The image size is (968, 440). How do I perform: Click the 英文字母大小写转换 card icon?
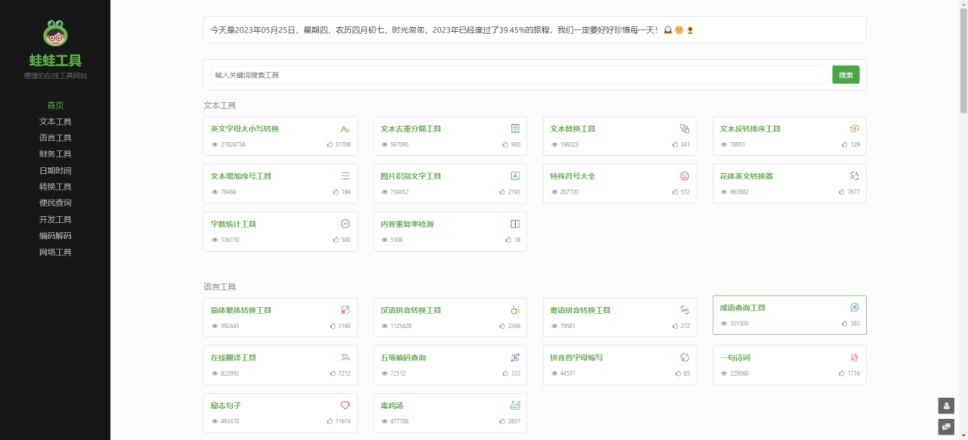pyautogui.click(x=345, y=129)
